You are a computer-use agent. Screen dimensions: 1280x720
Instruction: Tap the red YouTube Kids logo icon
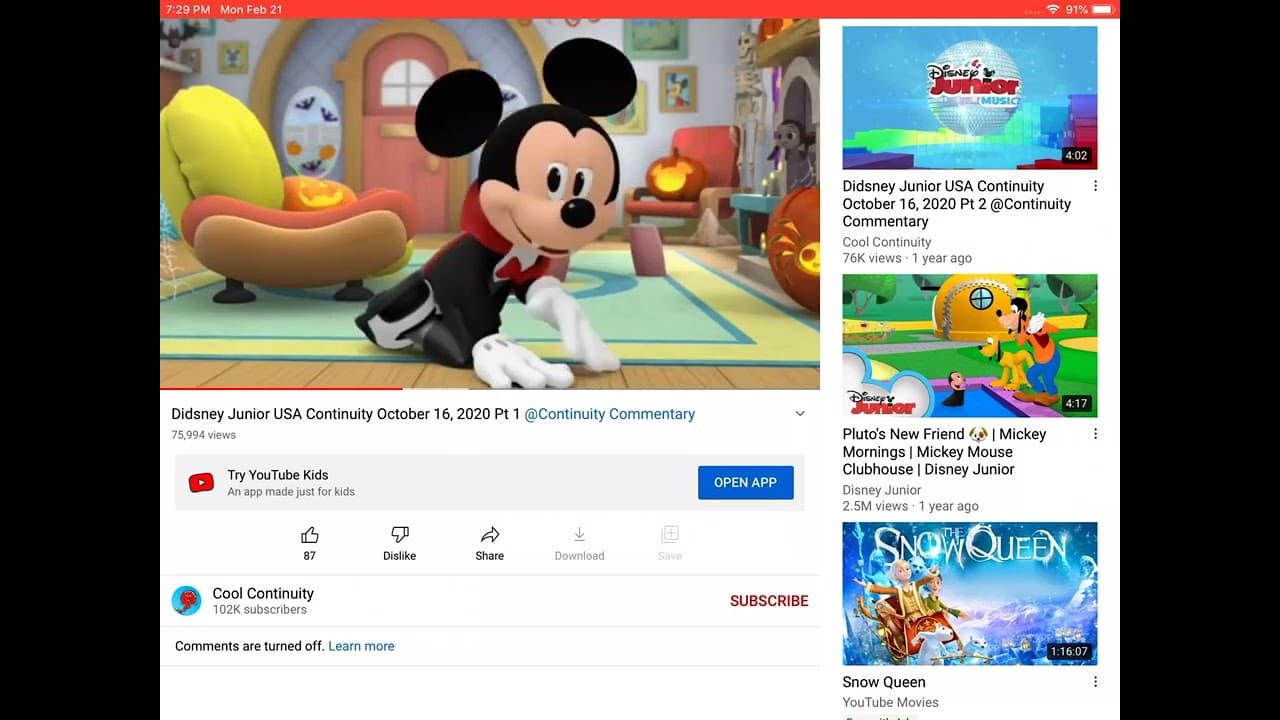tap(201, 483)
